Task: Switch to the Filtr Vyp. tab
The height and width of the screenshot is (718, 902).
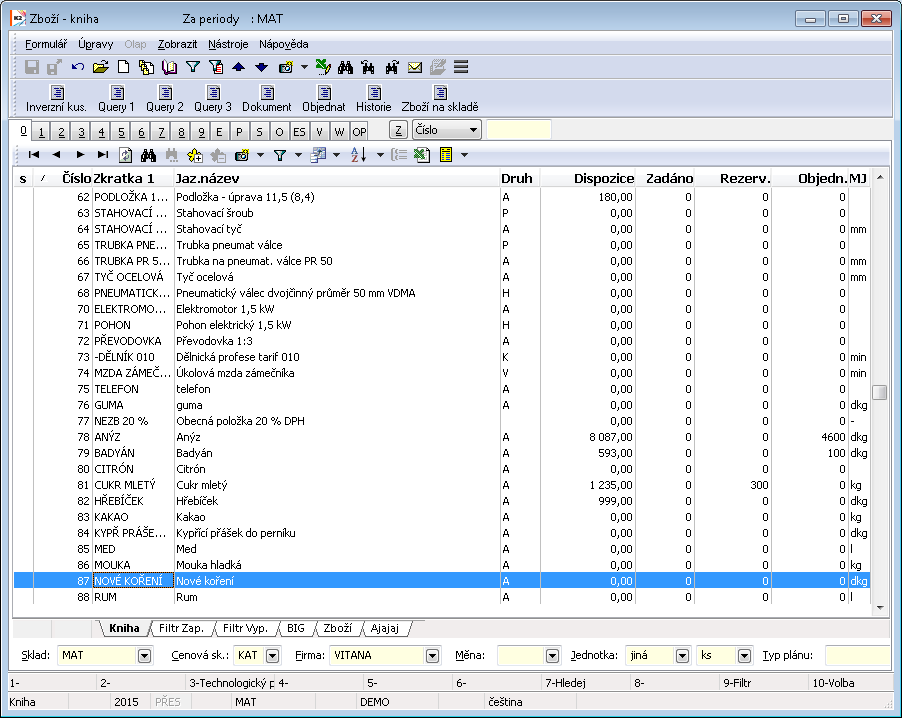Action: [246, 628]
